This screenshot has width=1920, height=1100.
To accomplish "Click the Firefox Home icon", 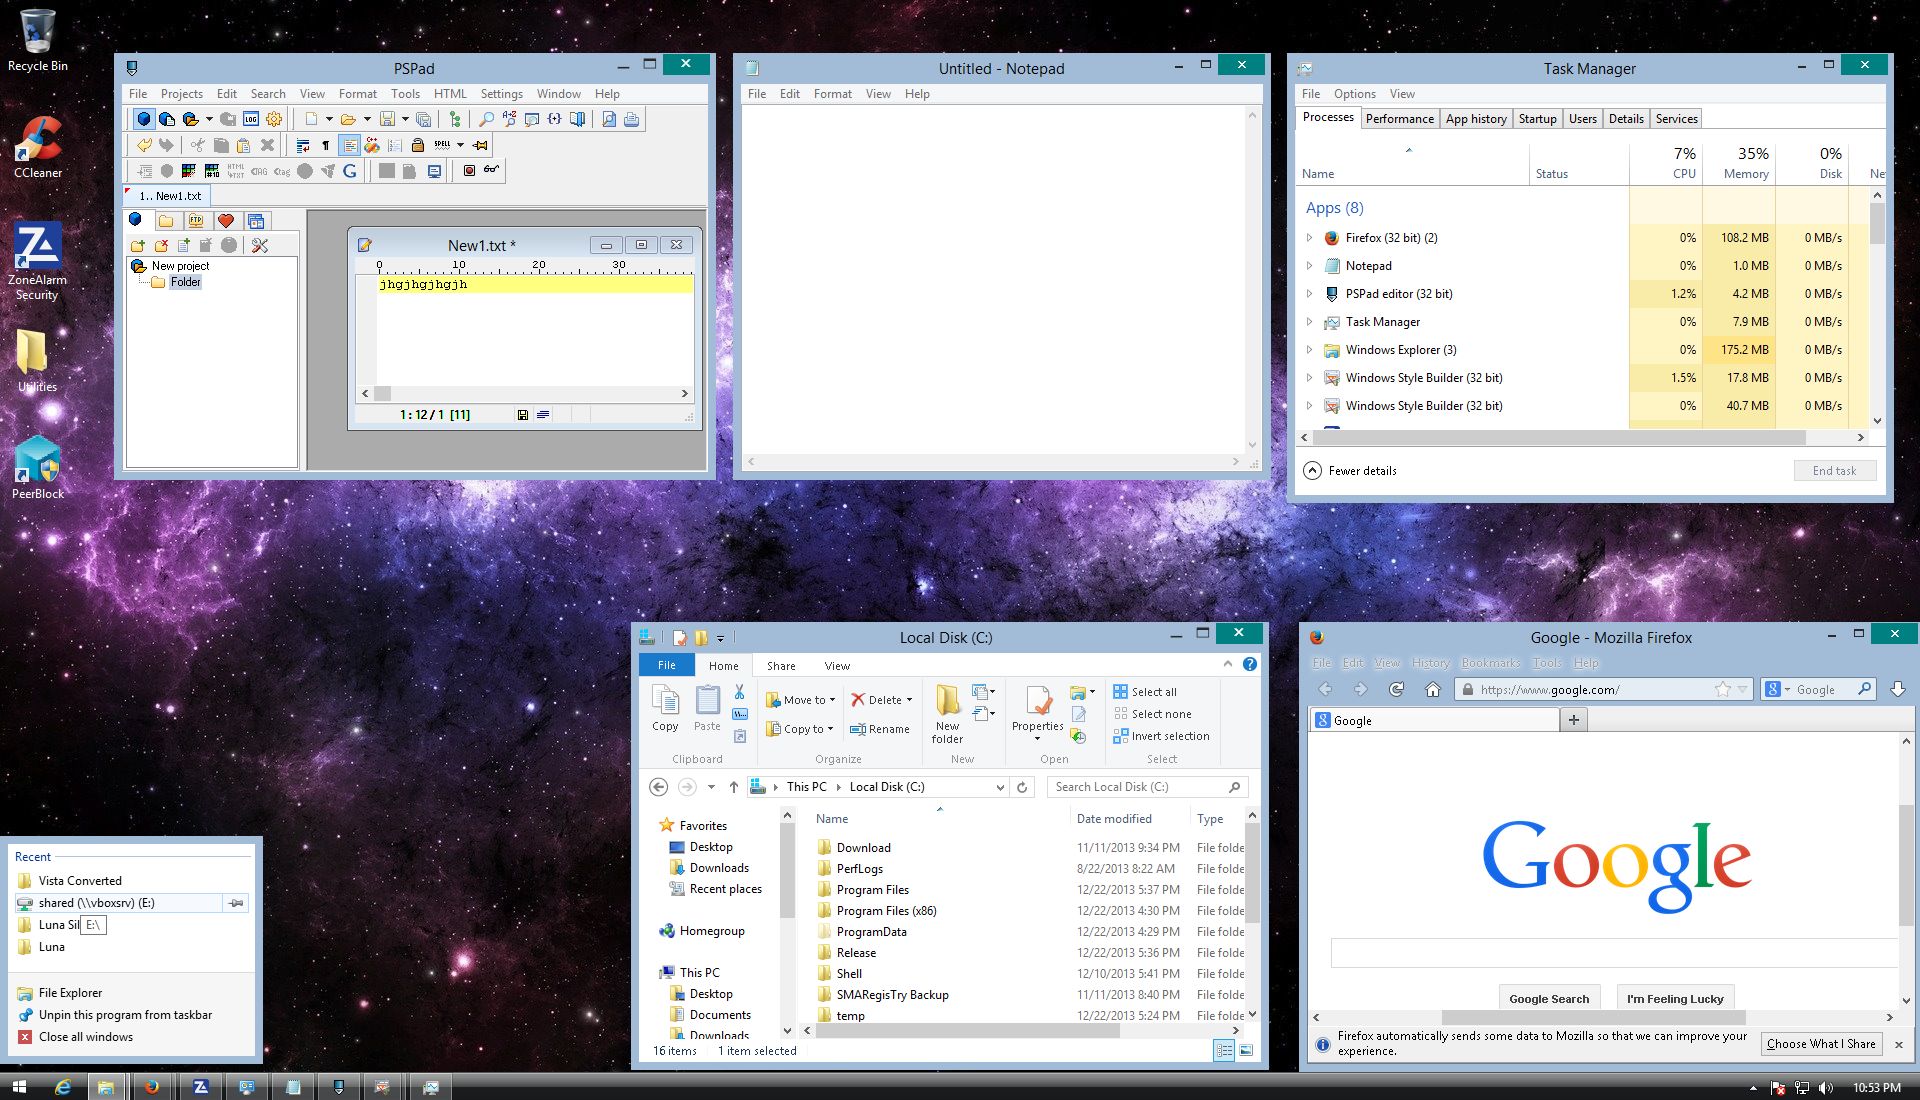I will pos(1433,689).
